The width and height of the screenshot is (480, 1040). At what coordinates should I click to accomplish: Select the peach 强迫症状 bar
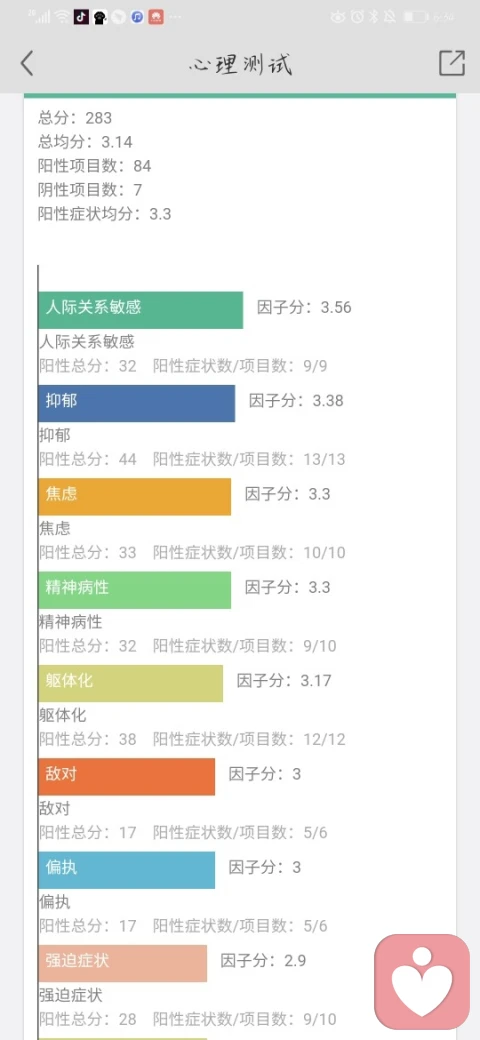123,964
